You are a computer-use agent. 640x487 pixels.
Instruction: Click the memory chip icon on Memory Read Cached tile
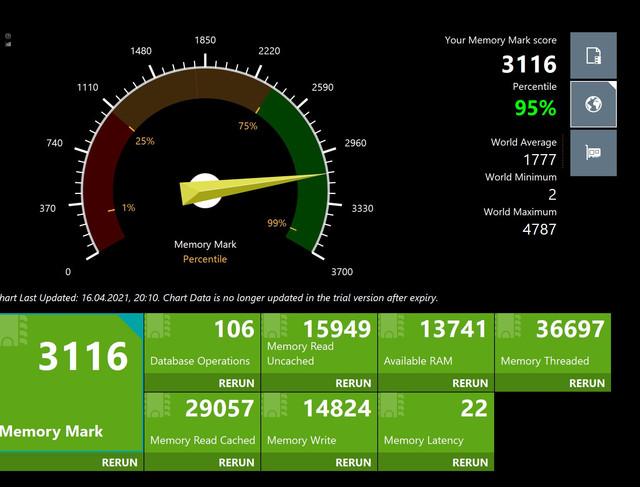159,405
